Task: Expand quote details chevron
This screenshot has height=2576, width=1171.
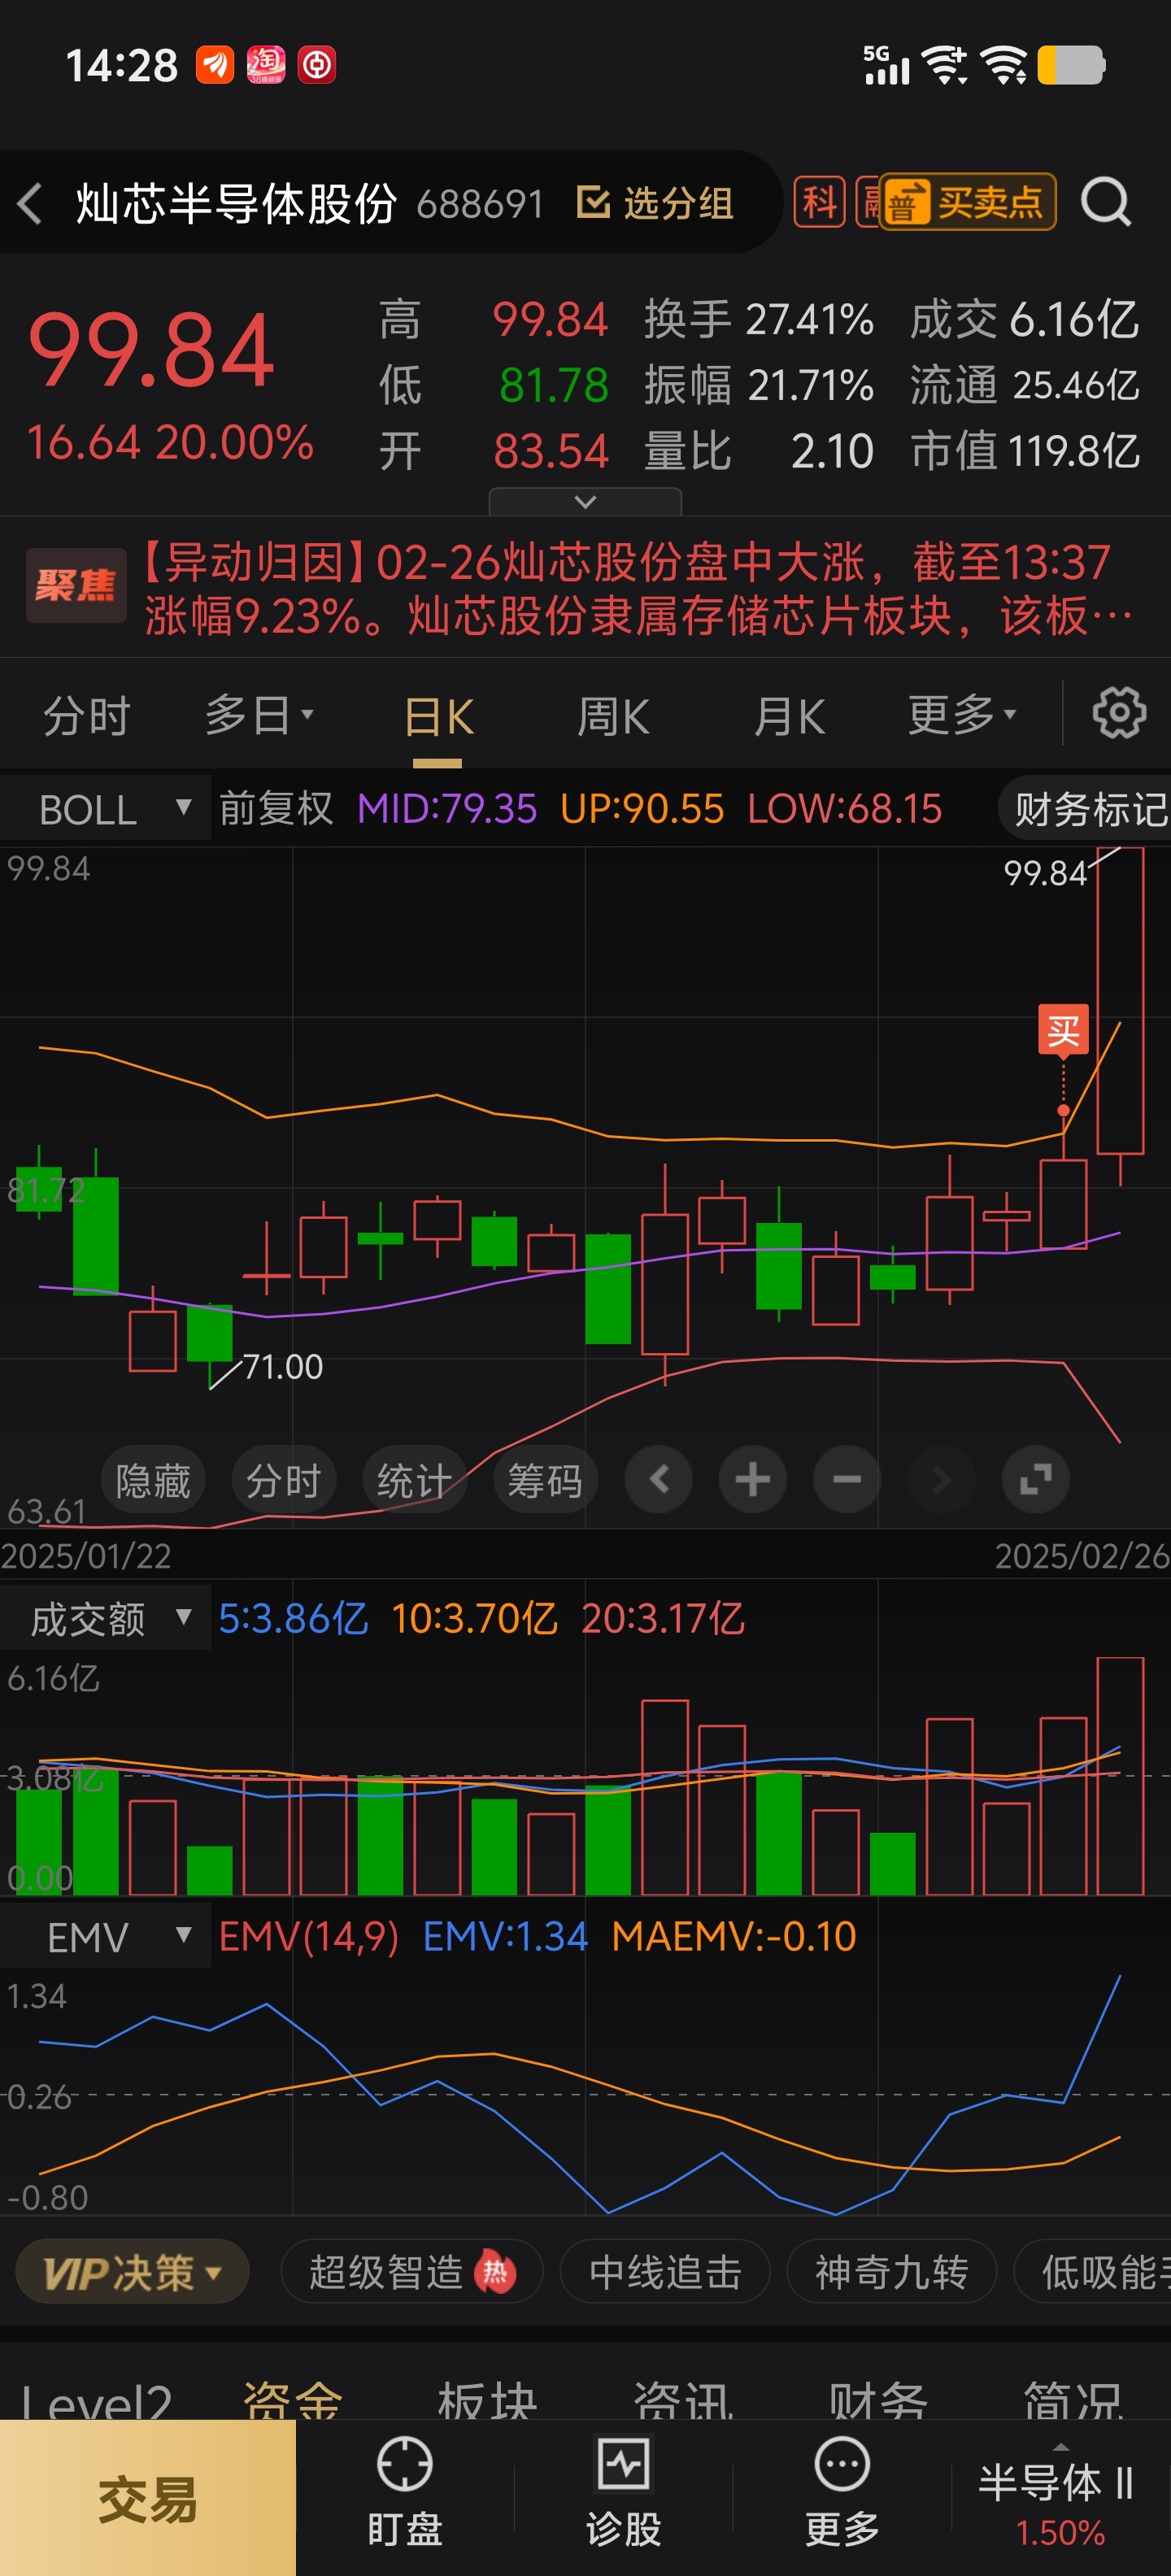Action: pyautogui.click(x=585, y=502)
